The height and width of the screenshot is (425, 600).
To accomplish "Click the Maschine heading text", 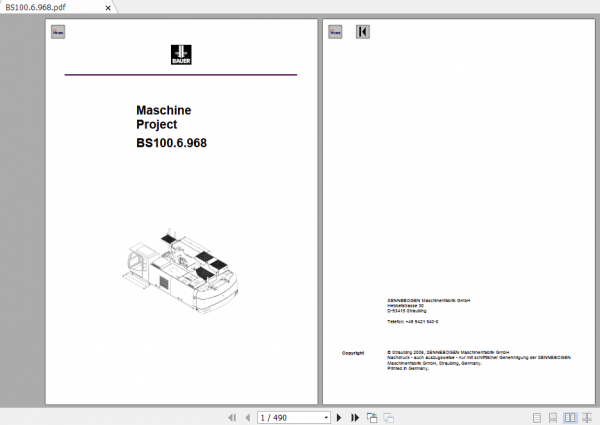I will (164, 110).
